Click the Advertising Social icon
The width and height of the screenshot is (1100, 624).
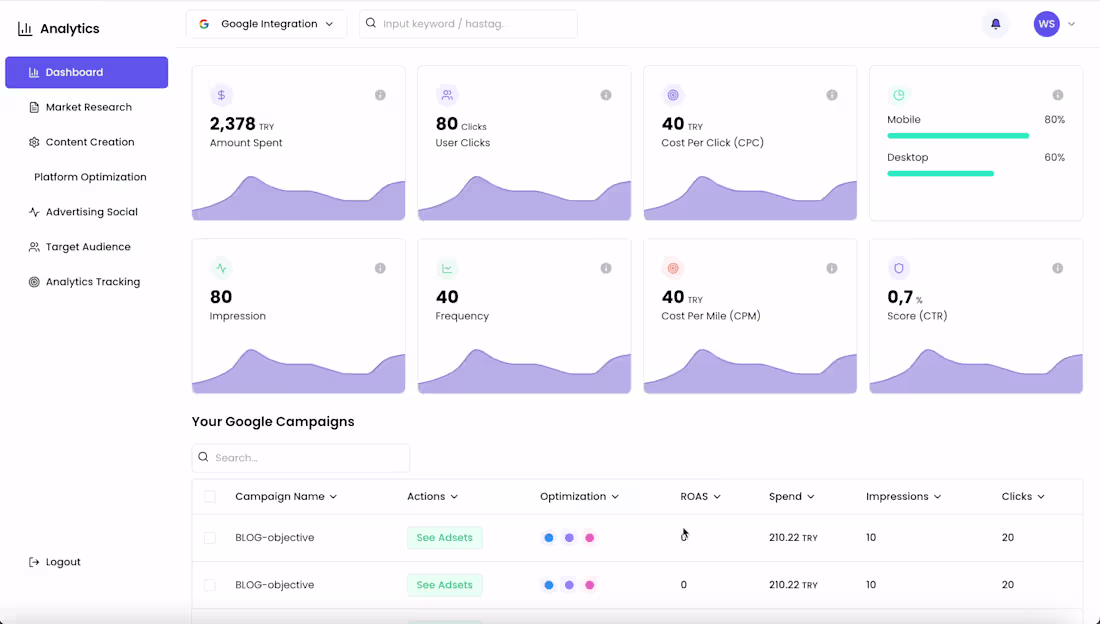(x=32, y=212)
